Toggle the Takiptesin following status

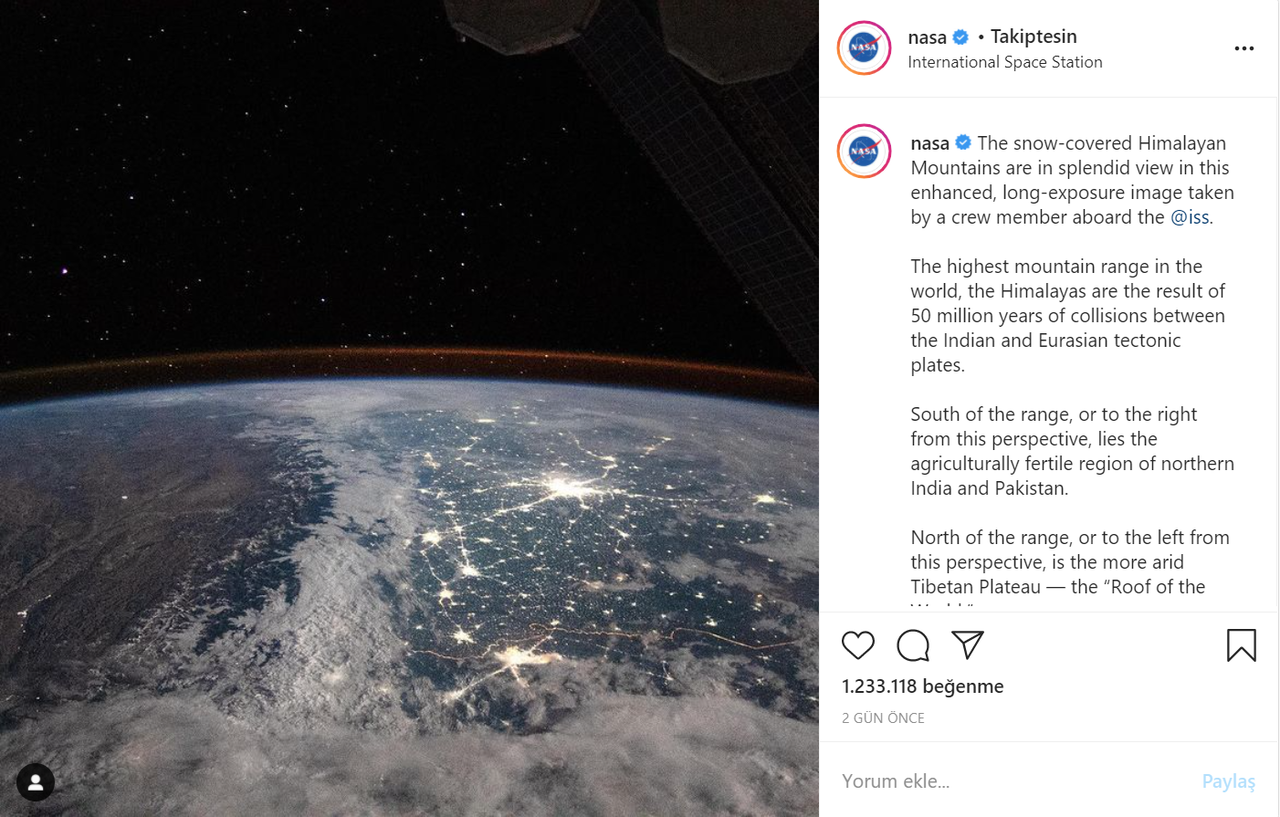click(x=1033, y=37)
